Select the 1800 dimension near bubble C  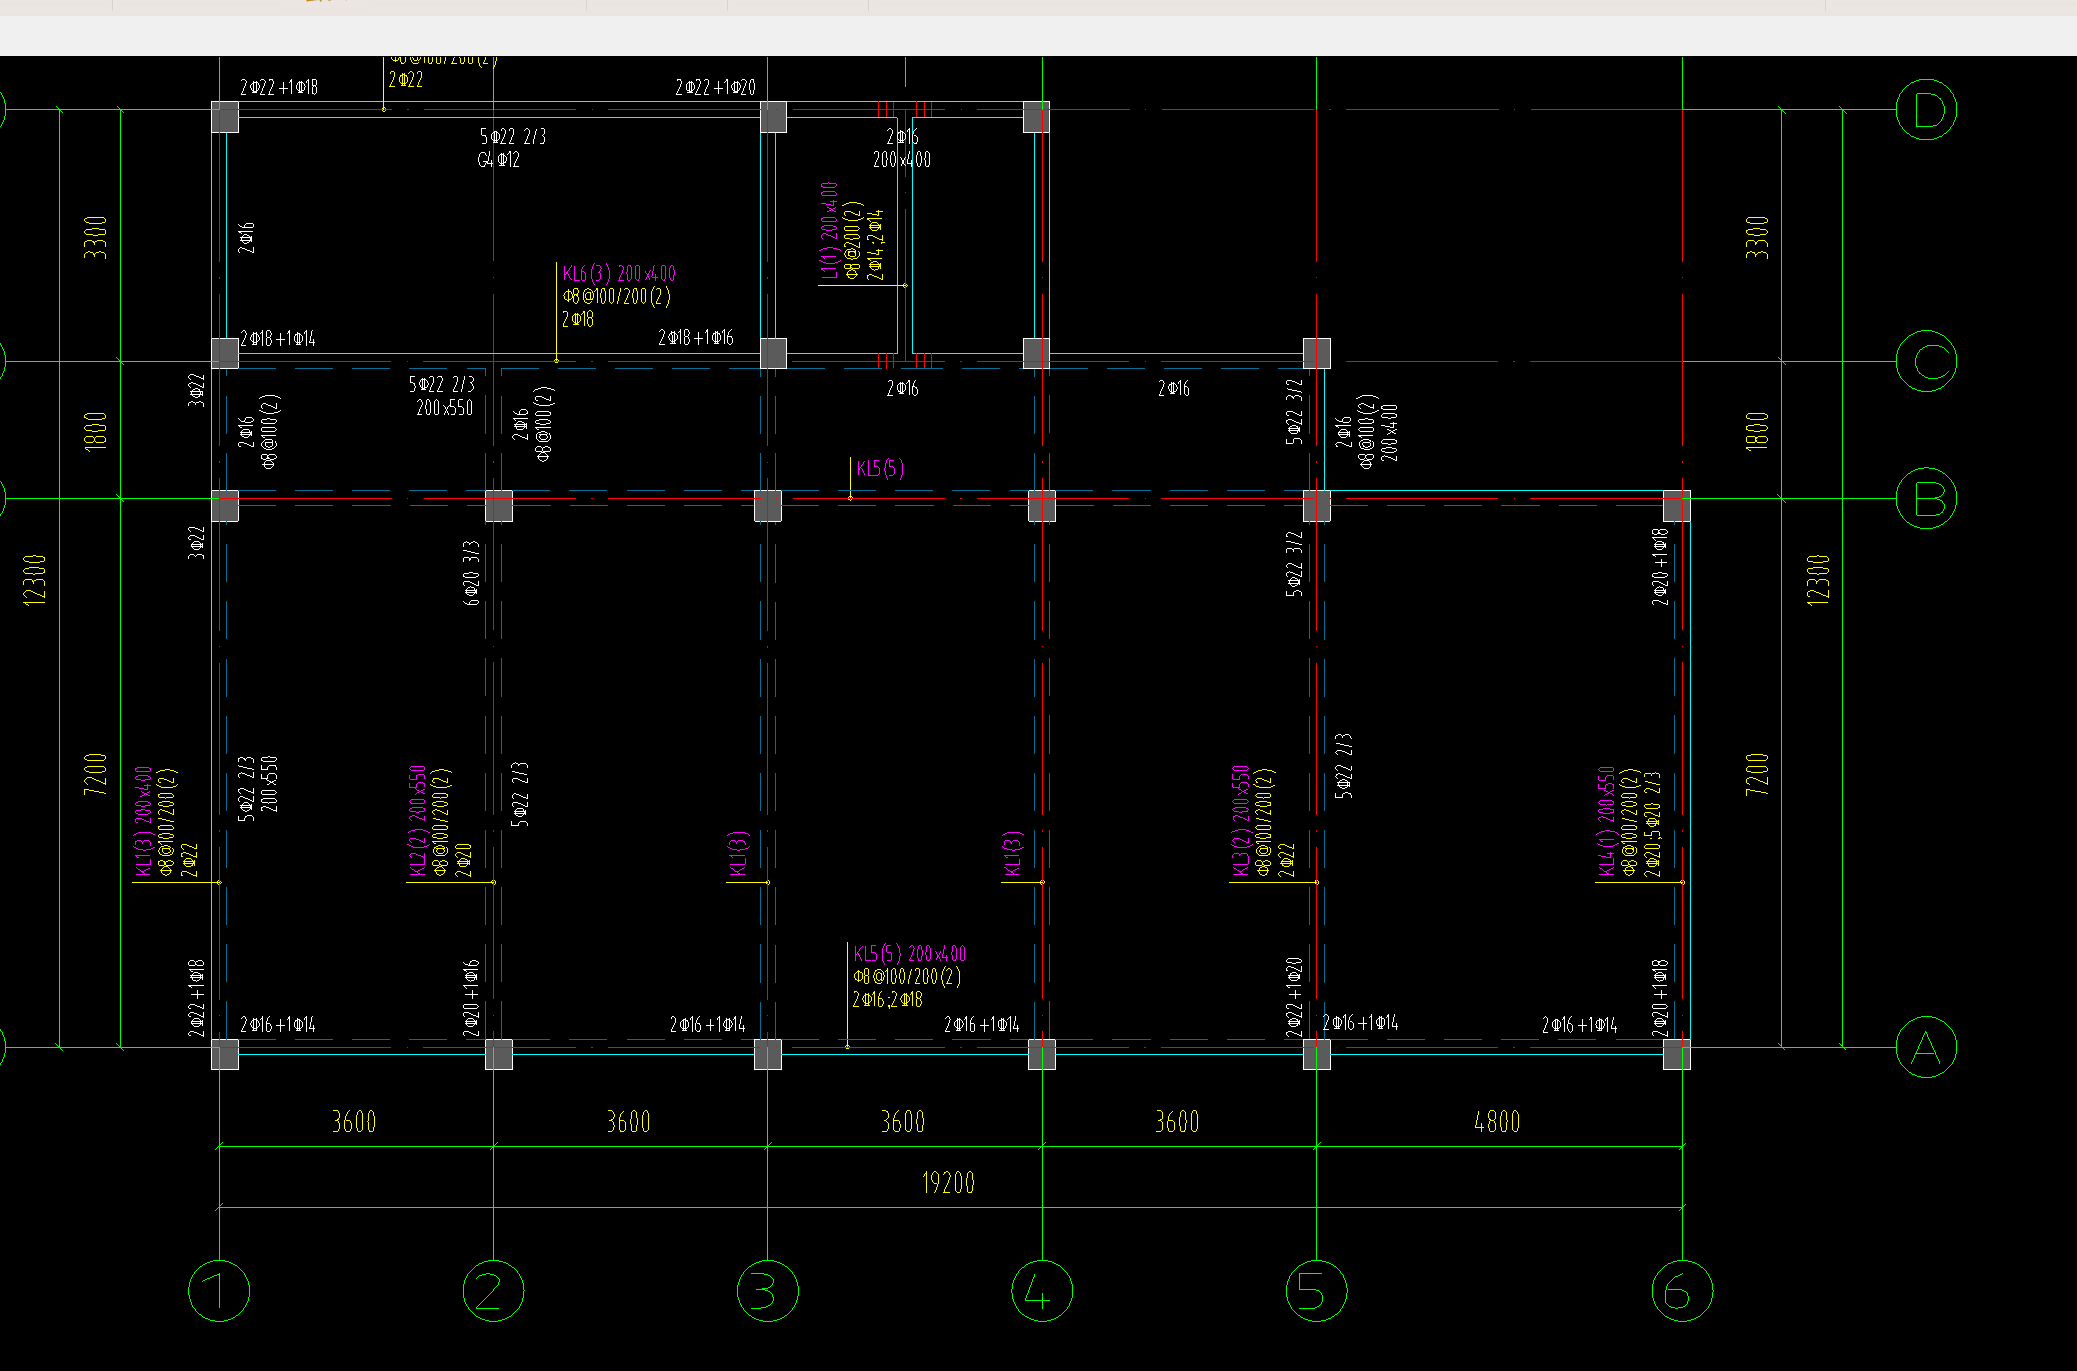pos(1757,431)
